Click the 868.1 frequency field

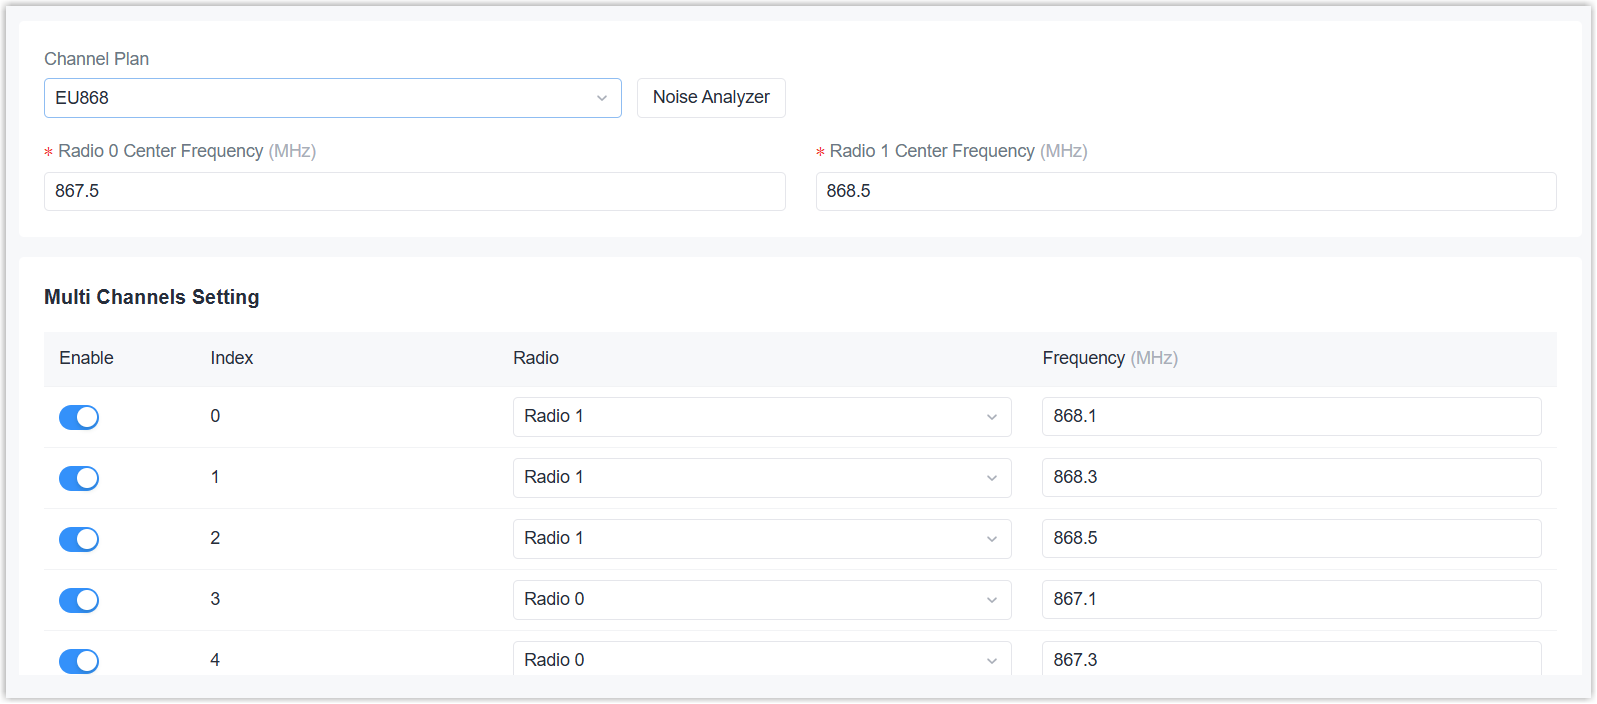pyautogui.click(x=1290, y=417)
